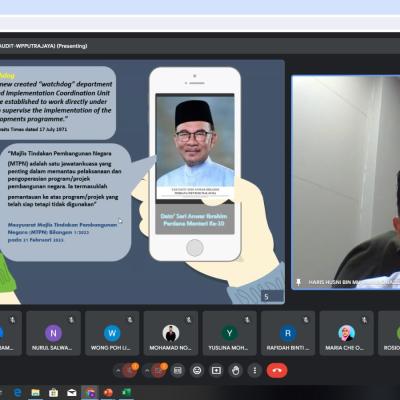Open the emoji reactions button
400x400 pixels.
point(197,370)
